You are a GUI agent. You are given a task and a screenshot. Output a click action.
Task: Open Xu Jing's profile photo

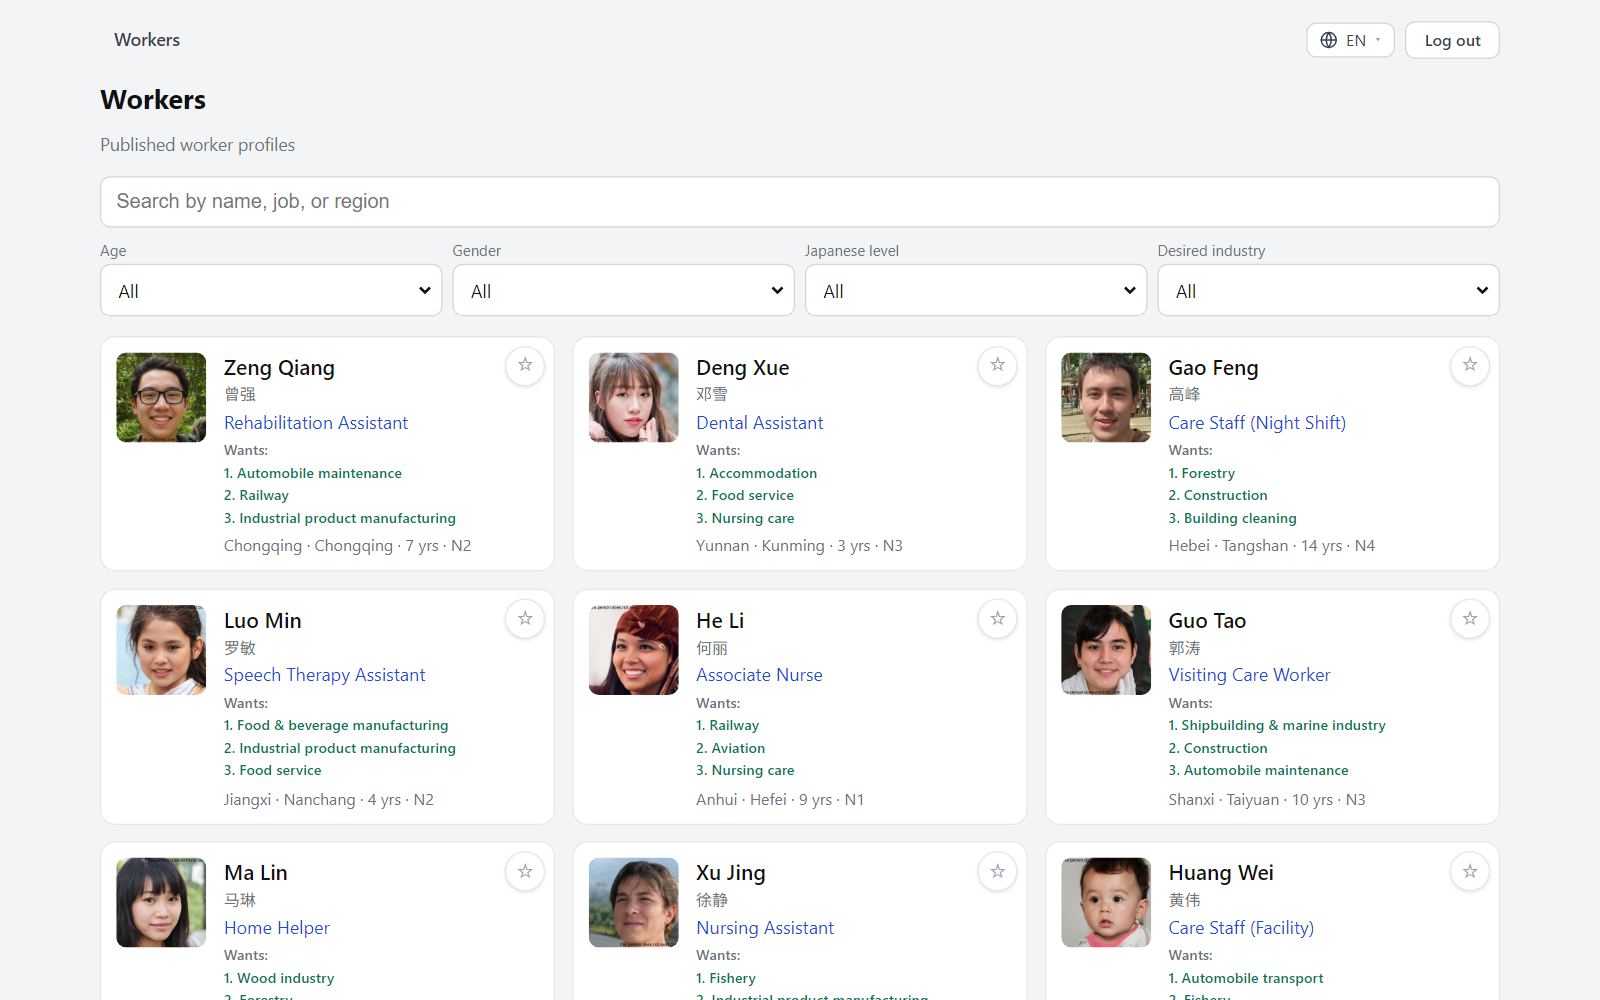click(x=634, y=902)
